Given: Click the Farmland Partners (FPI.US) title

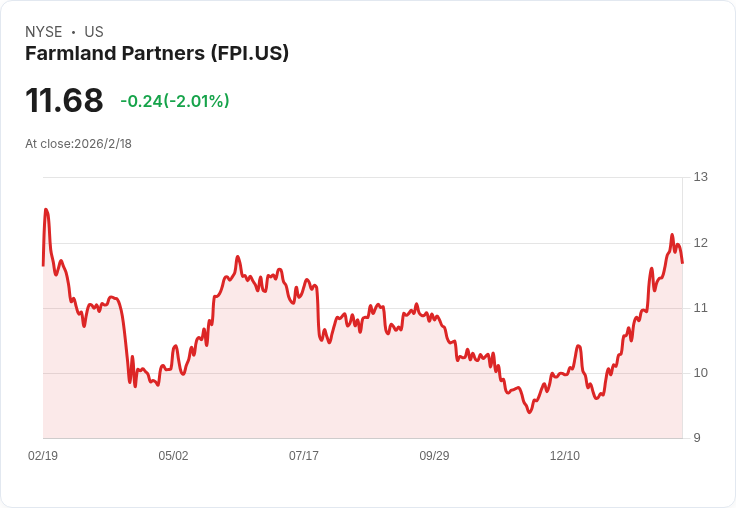Looking at the screenshot, I should (x=157, y=53).
